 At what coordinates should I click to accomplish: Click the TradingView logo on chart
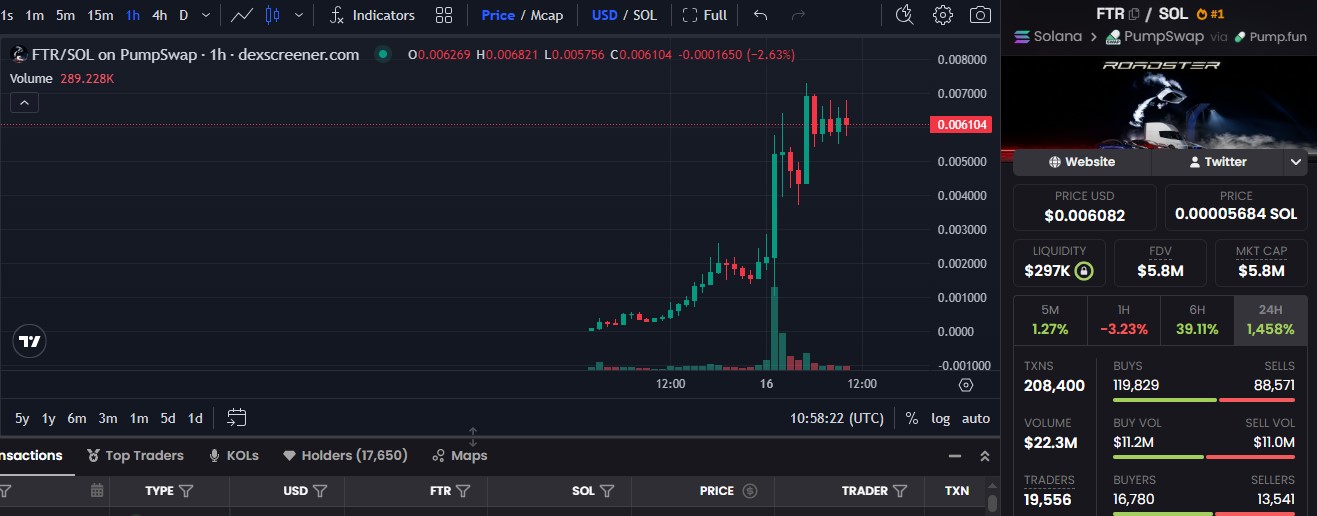pyautogui.click(x=30, y=341)
